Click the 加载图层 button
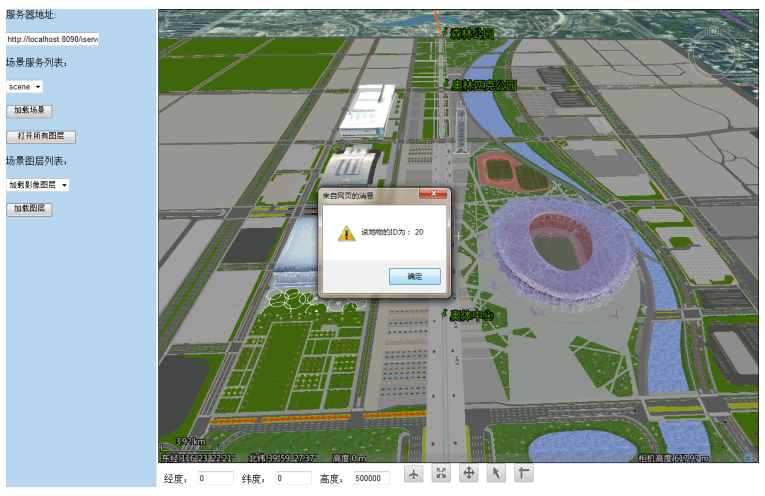The height and width of the screenshot is (496, 765). (29, 209)
